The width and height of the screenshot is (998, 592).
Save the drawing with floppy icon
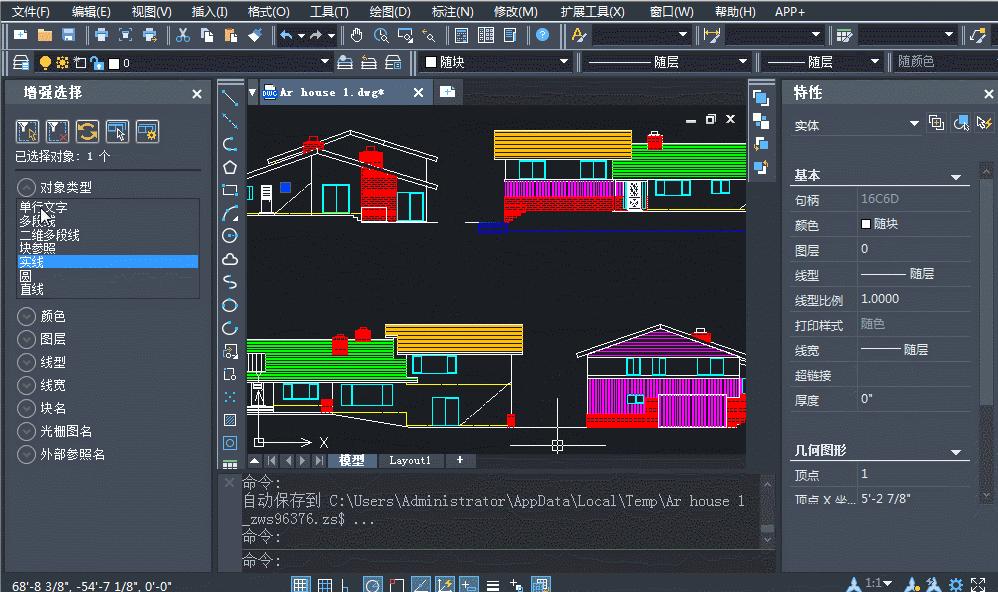pyautogui.click(x=69, y=35)
